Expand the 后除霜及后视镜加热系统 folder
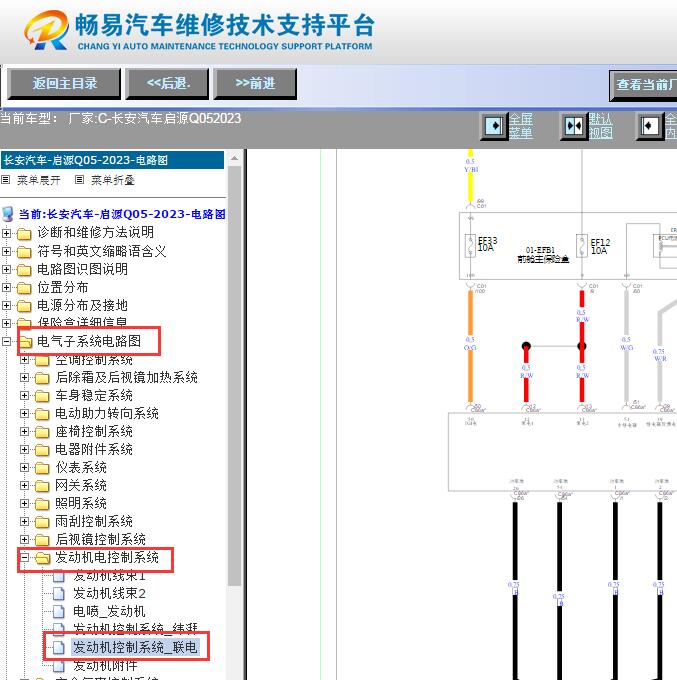 pos(24,378)
